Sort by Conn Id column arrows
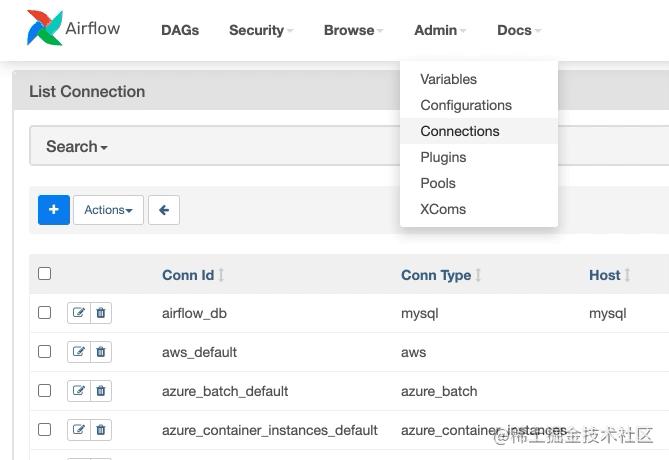The height and width of the screenshot is (460, 669). click(221, 275)
